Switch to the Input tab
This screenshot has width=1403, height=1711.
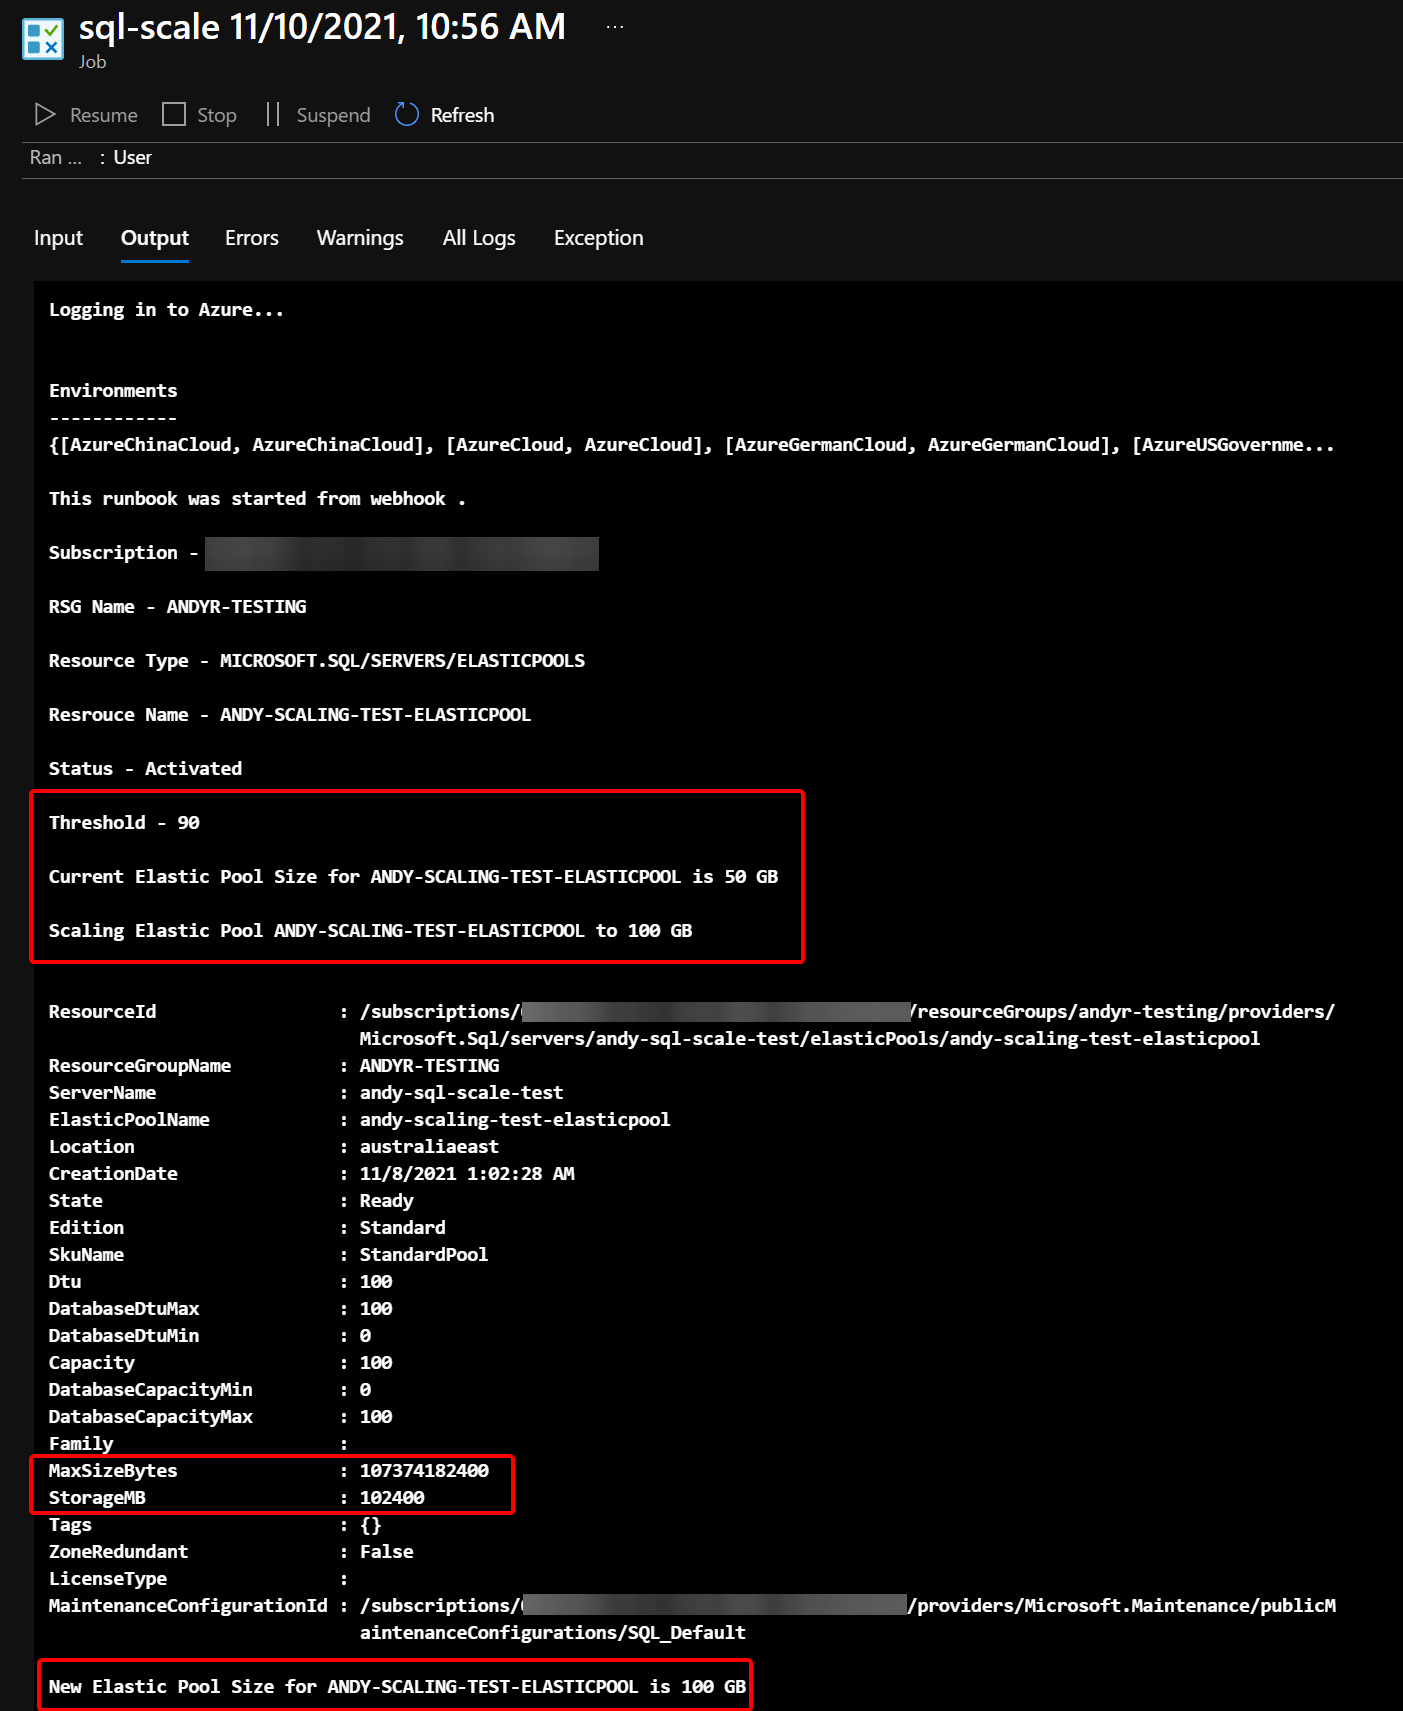click(58, 238)
